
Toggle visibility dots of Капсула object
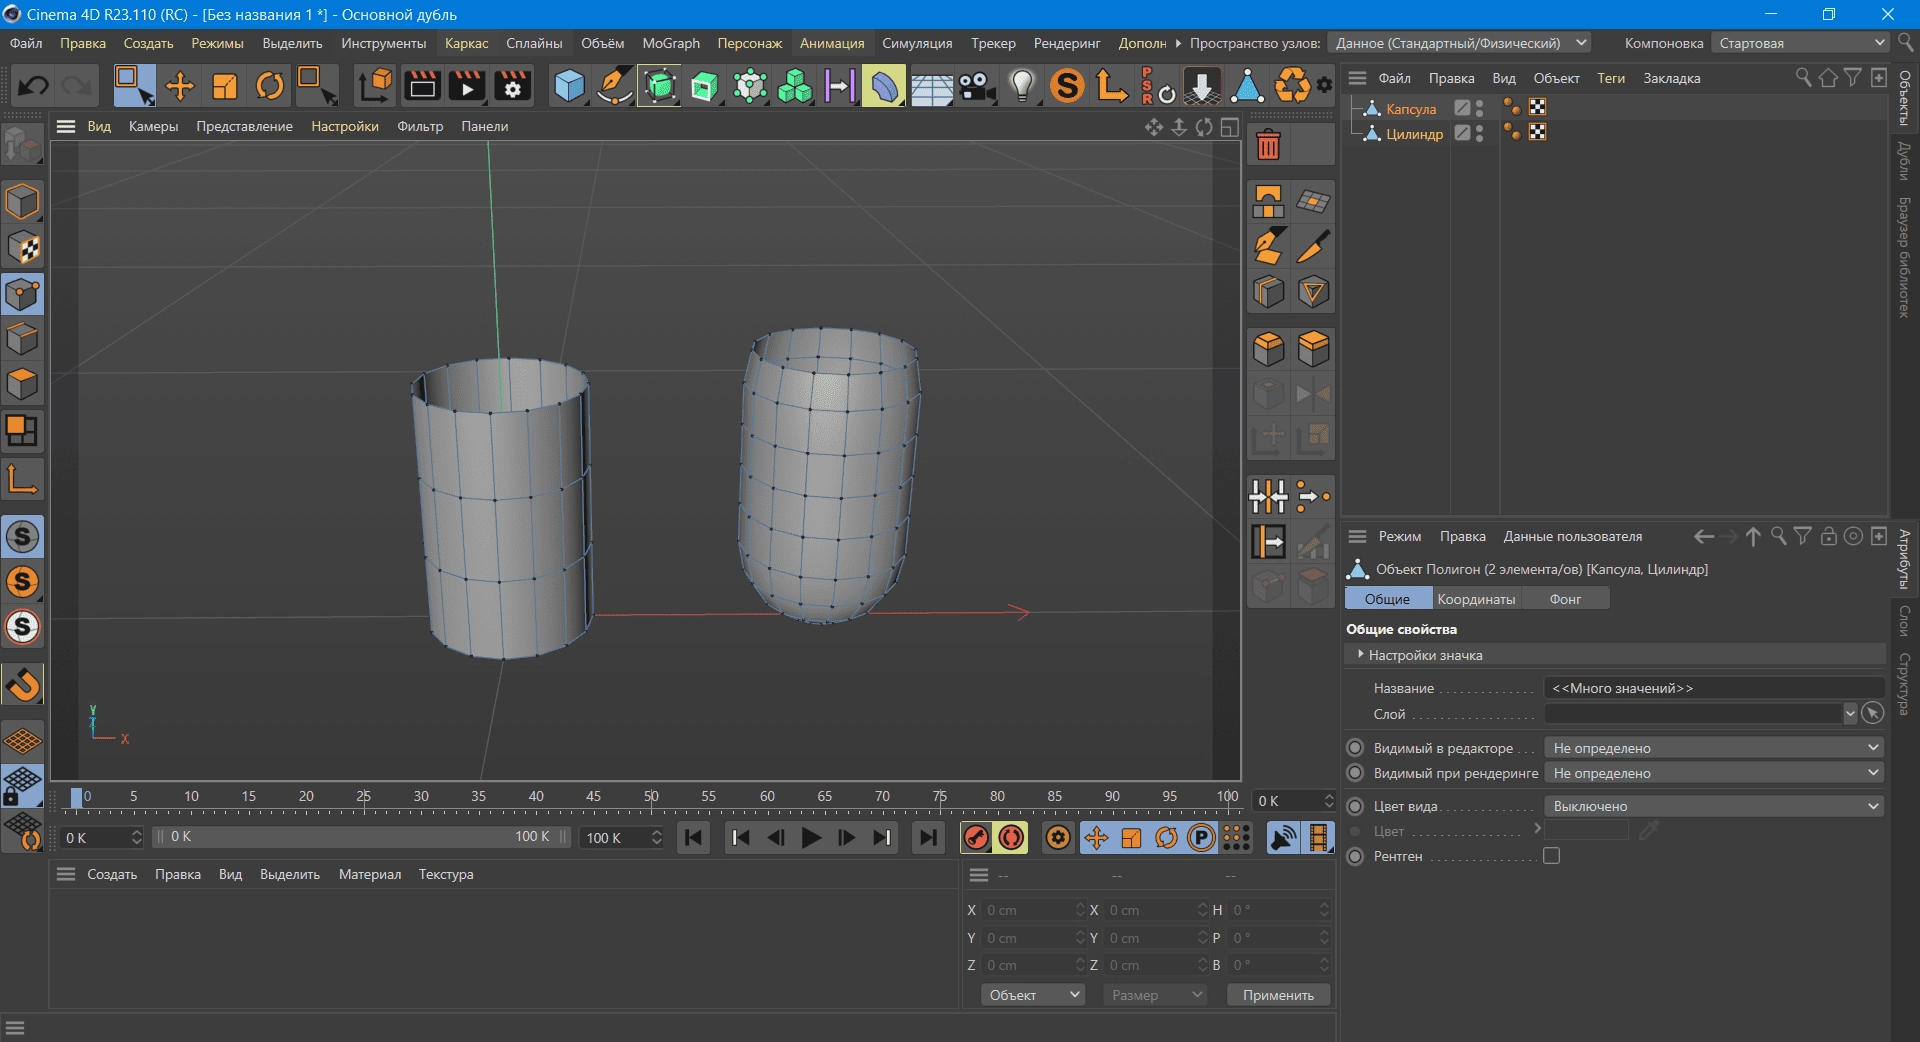pyautogui.click(x=1479, y=108)
